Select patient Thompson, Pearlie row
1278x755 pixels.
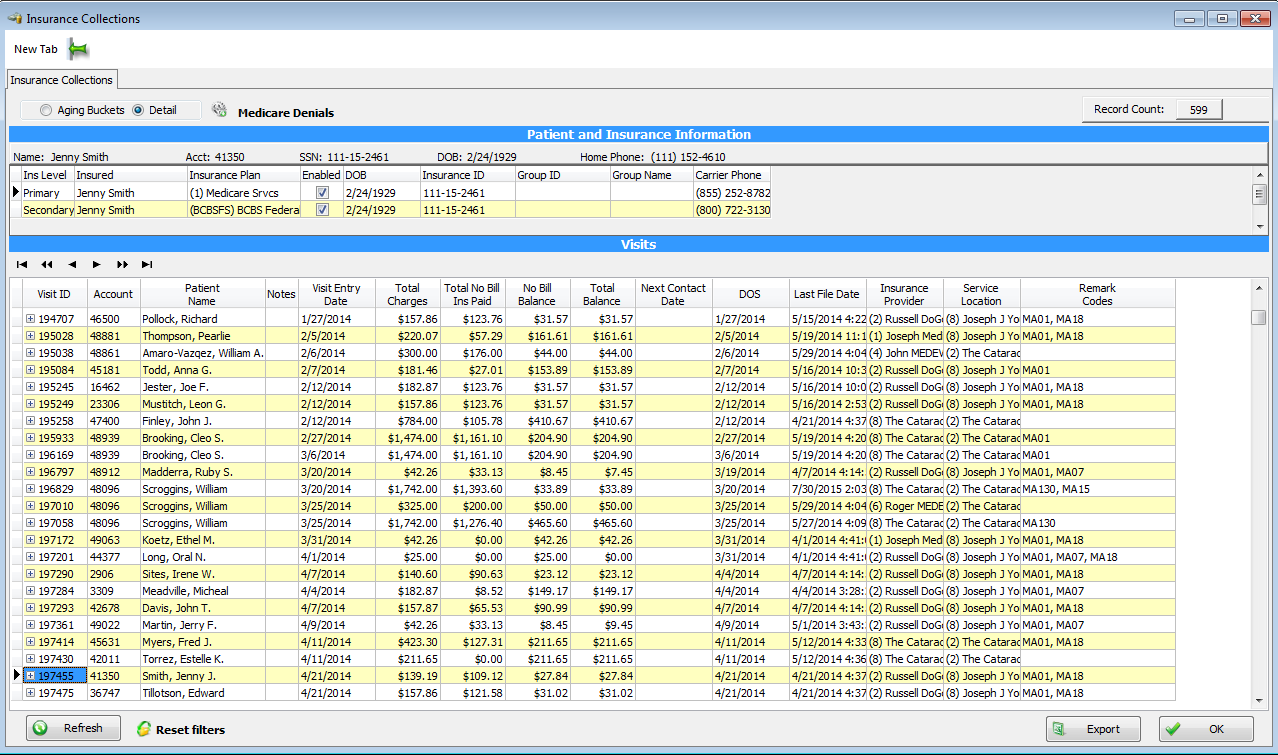pyautogui.click(x=599, y=336)
